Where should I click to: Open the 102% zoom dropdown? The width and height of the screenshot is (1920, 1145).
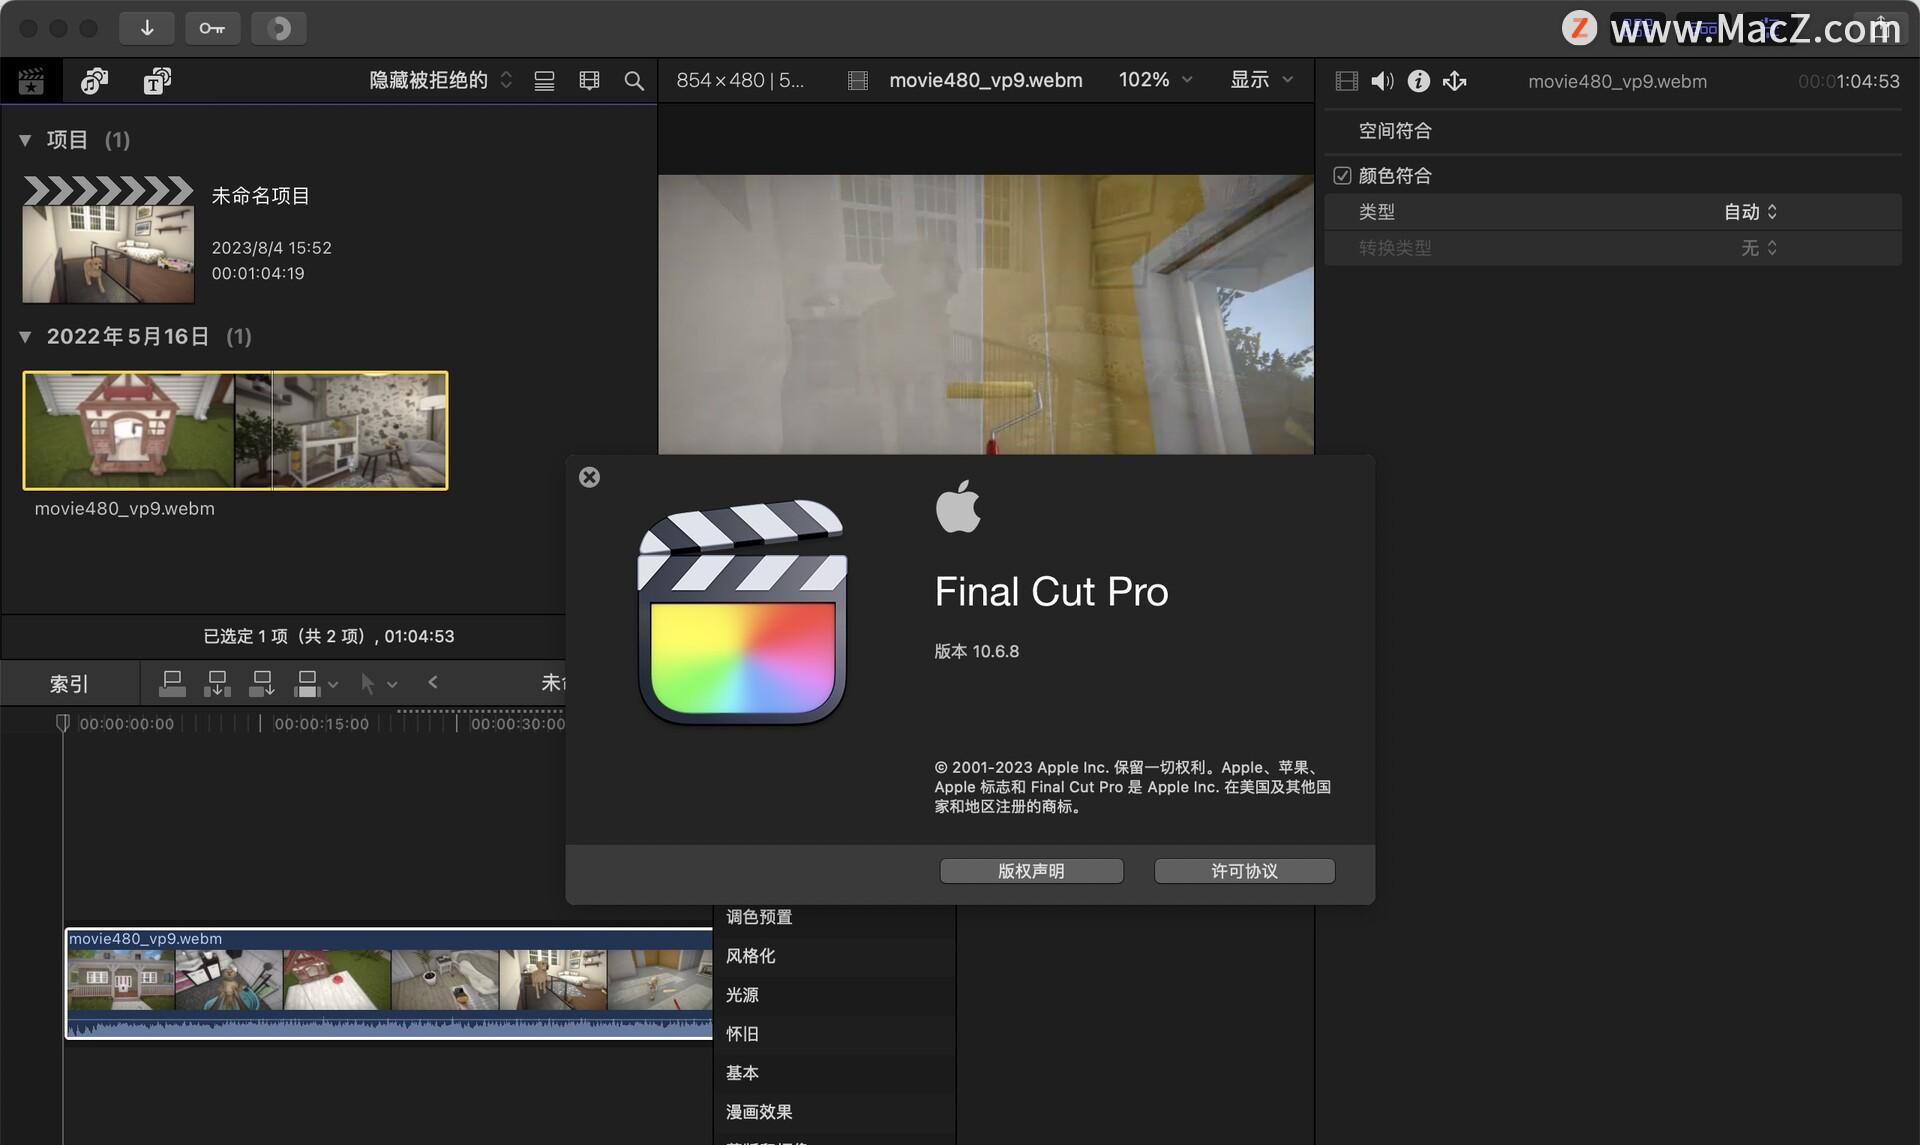click(x=1155, y=80)
